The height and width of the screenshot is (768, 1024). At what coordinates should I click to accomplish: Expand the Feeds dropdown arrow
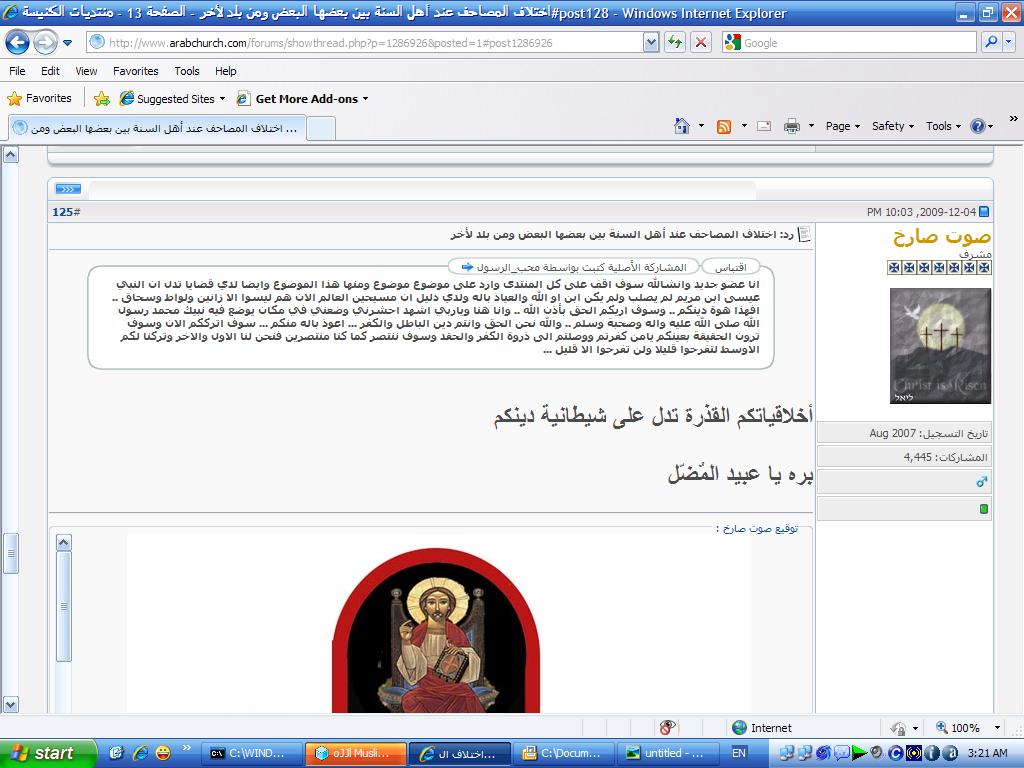tap(744, 126)
